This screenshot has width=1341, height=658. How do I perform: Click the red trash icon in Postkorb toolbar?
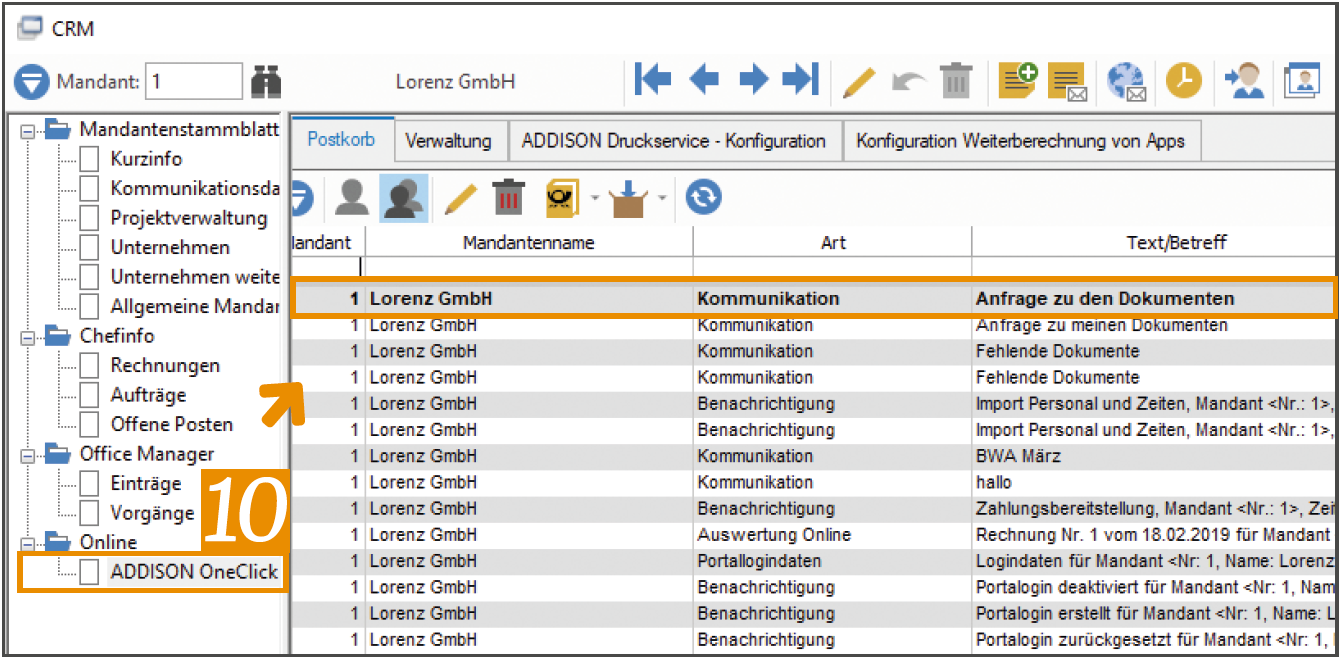click(509, 197)
